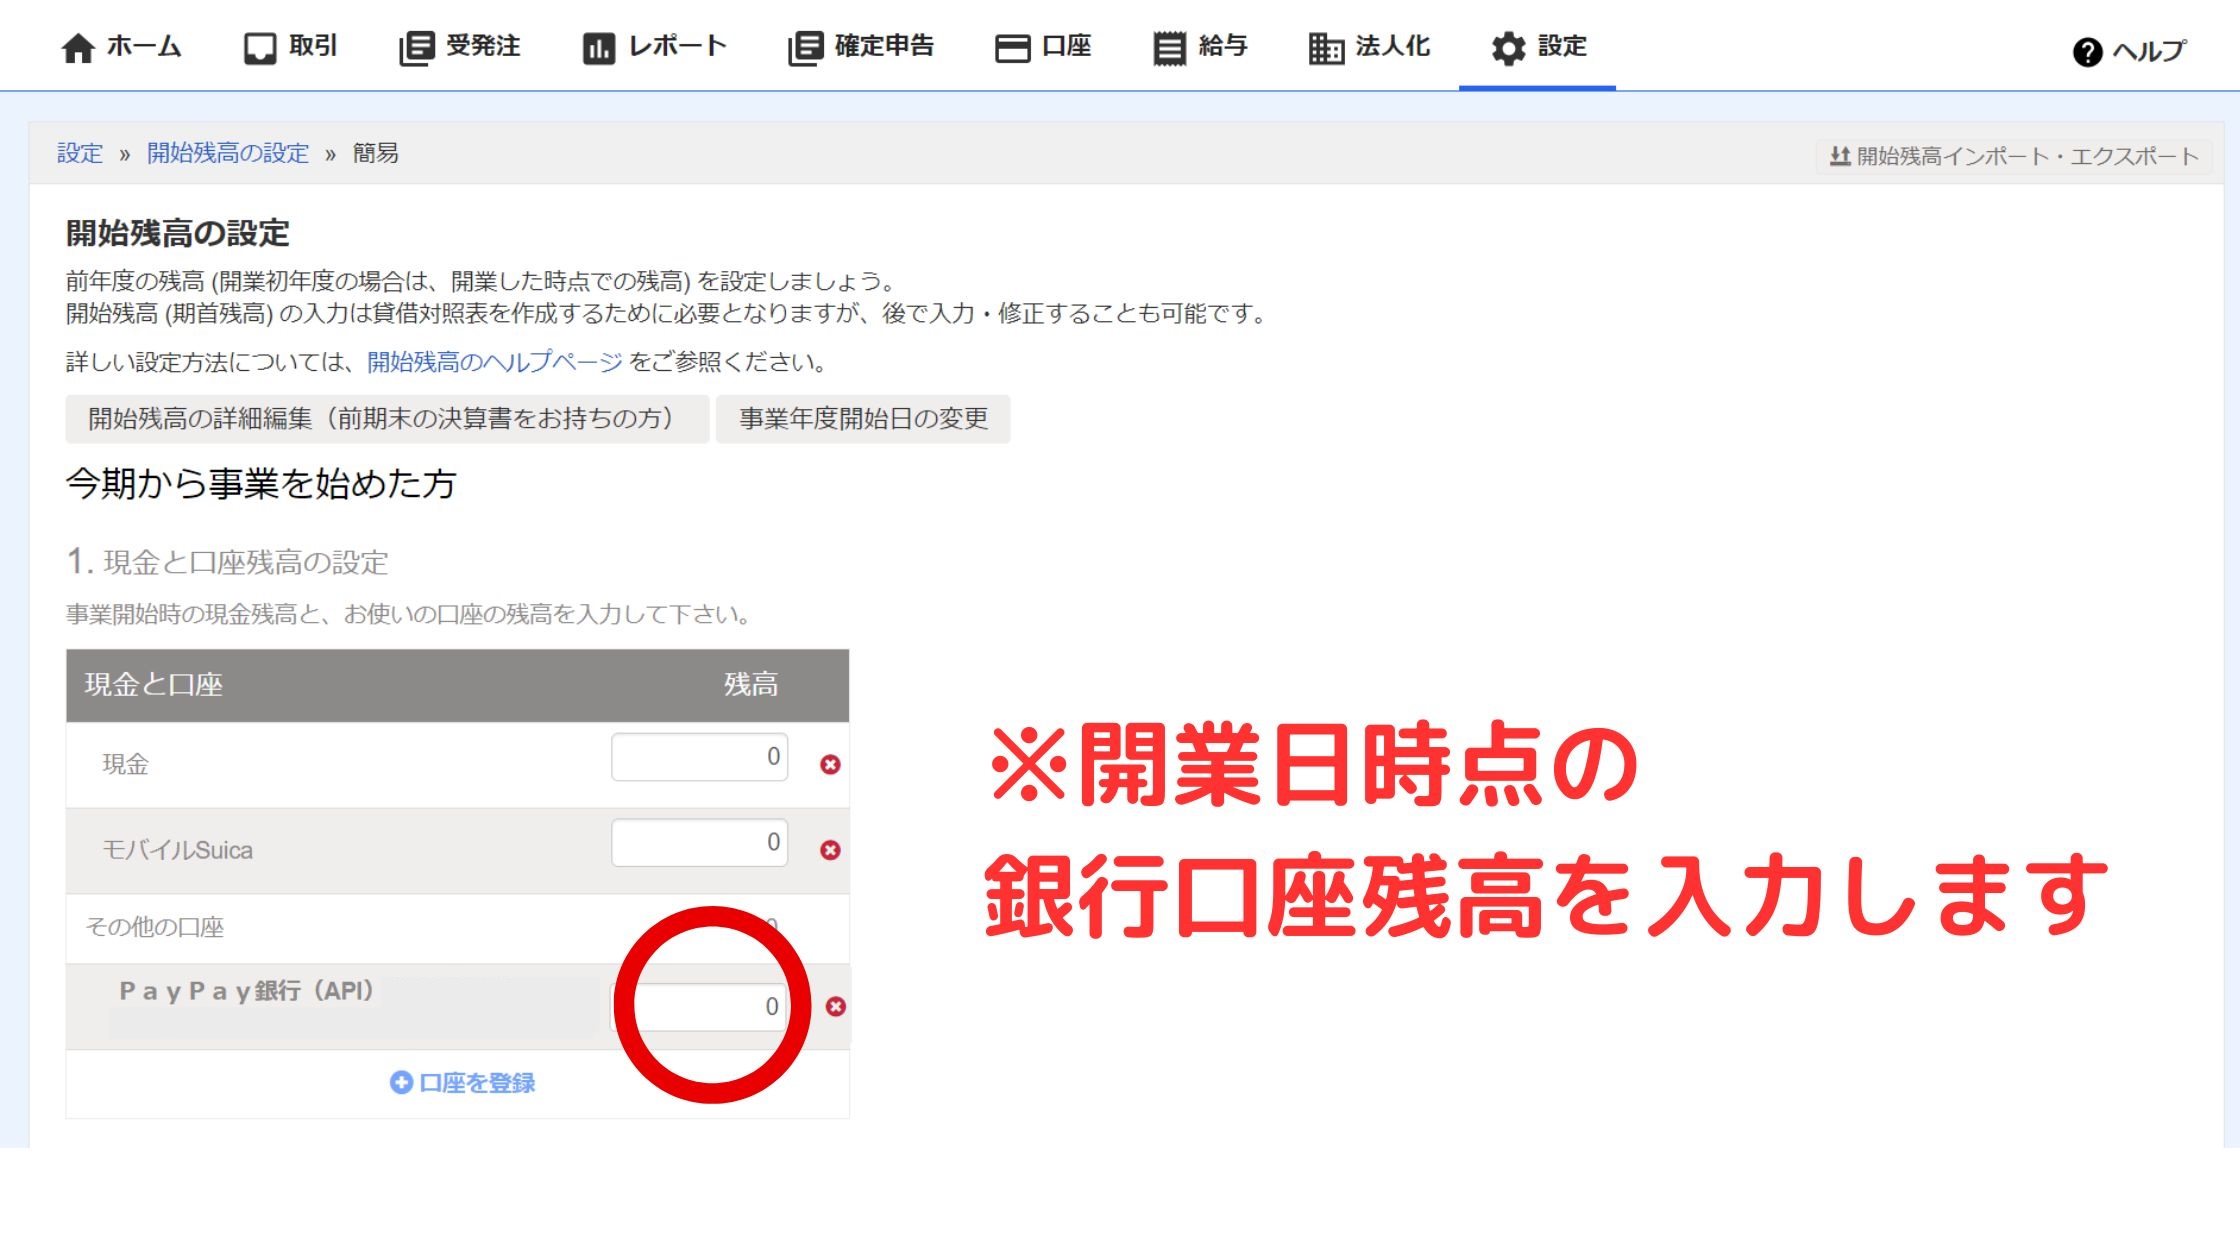This screenshot has width=2240, height=1260.
Task: Open 開始残高インポート・エクスポート button
Action: pyautogui.click(x=2013, y=156)
